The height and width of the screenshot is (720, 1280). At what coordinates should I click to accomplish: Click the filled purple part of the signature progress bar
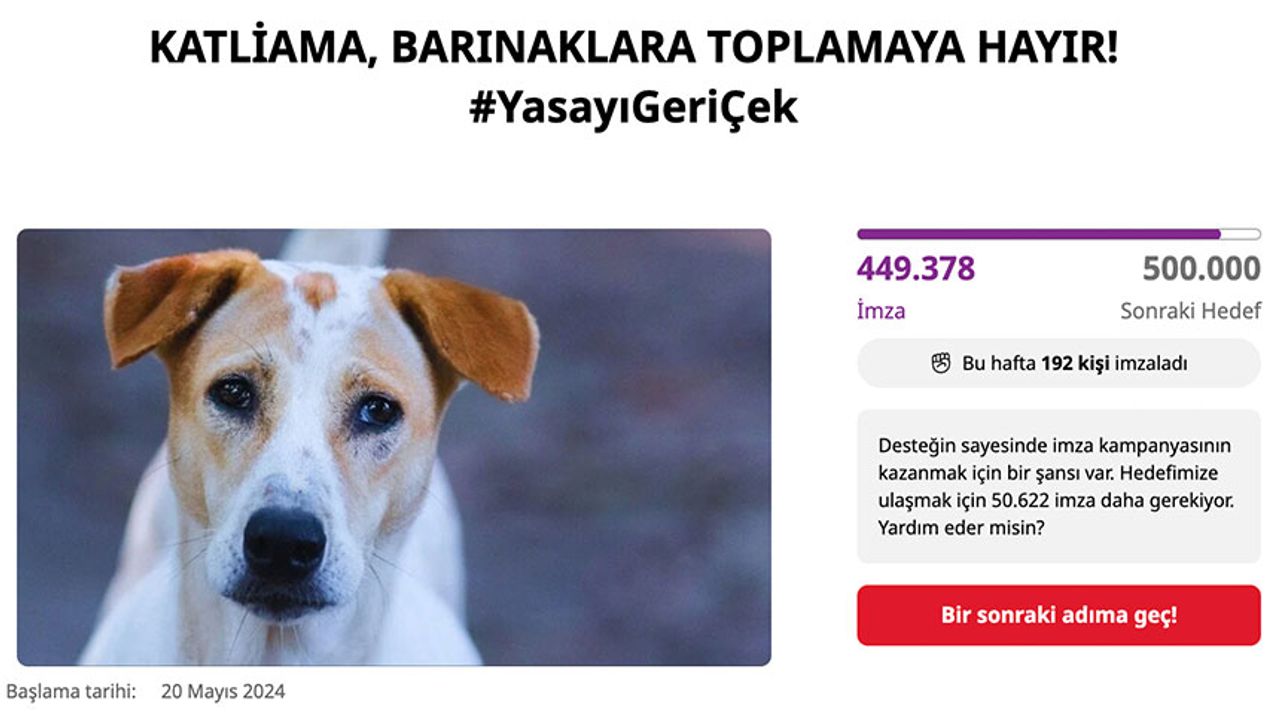tap(1038, 234)
